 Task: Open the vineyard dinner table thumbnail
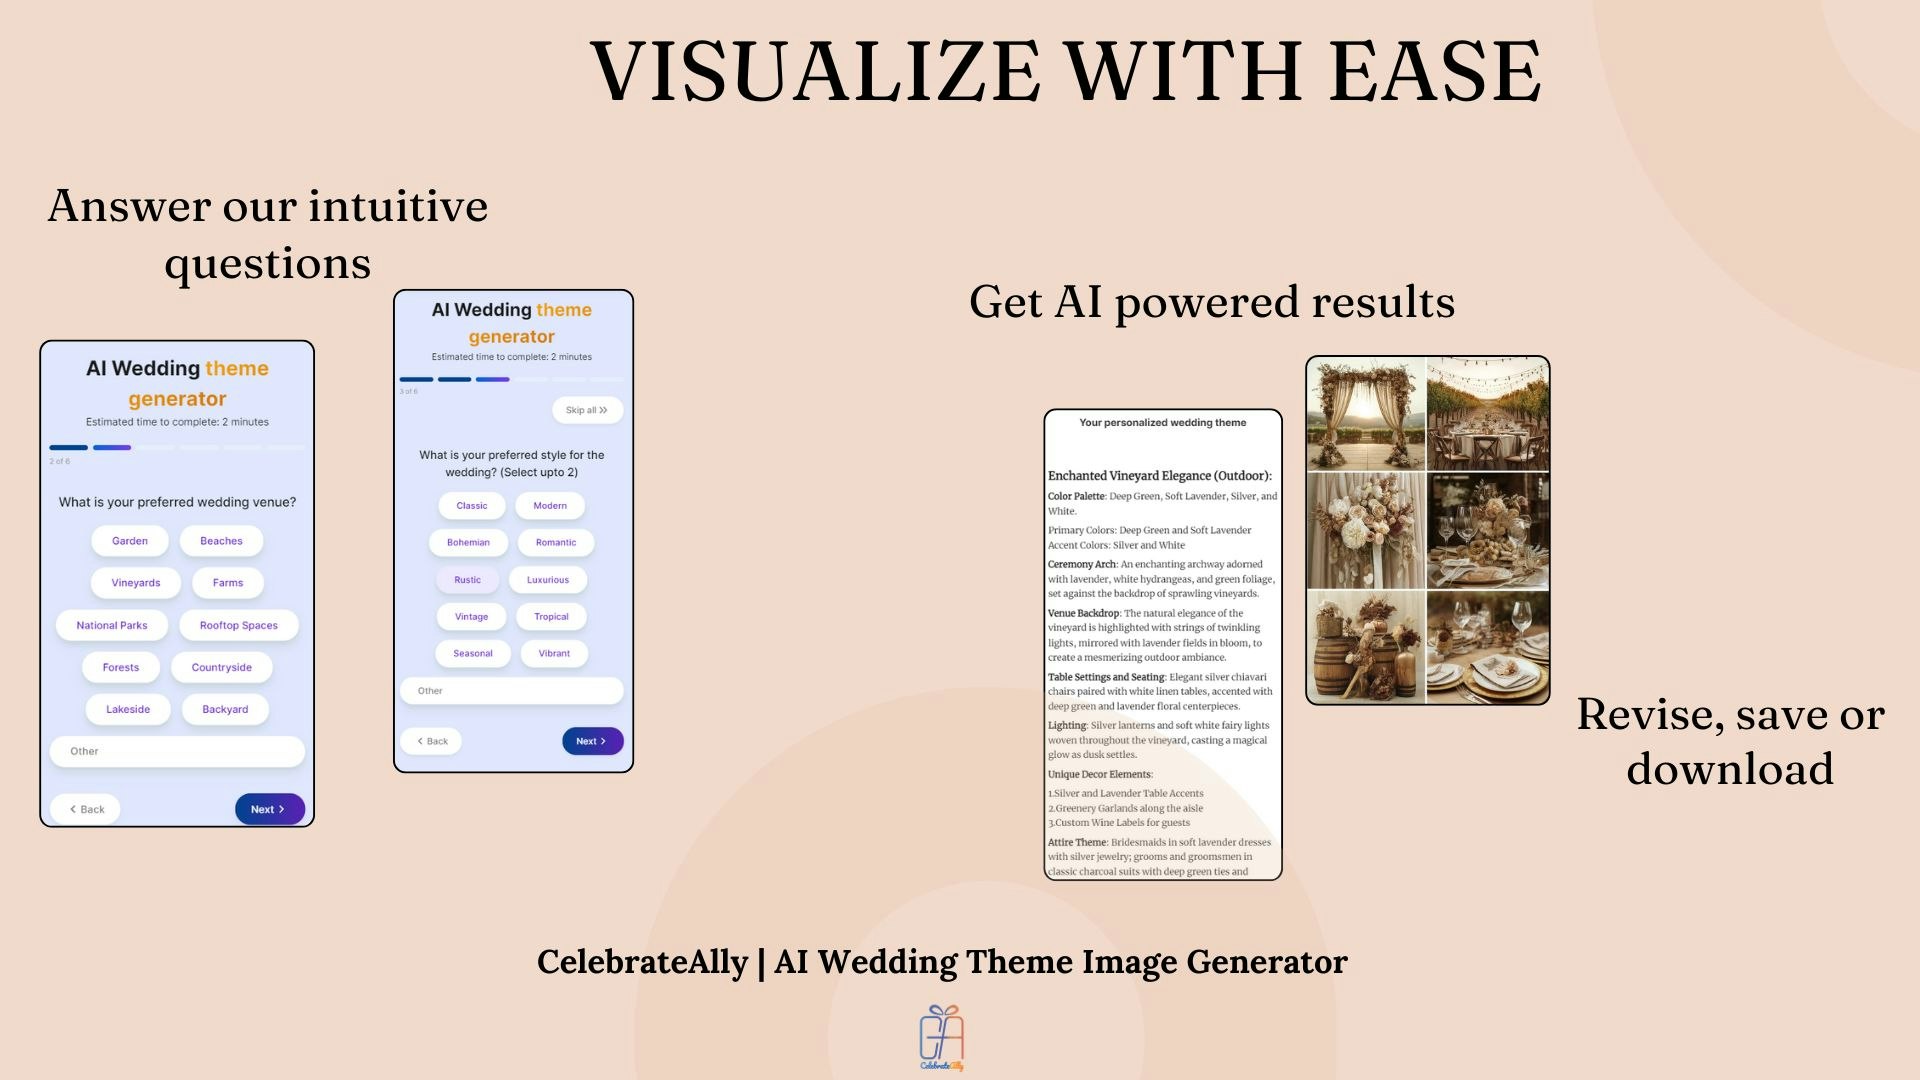click(1488, 415)
